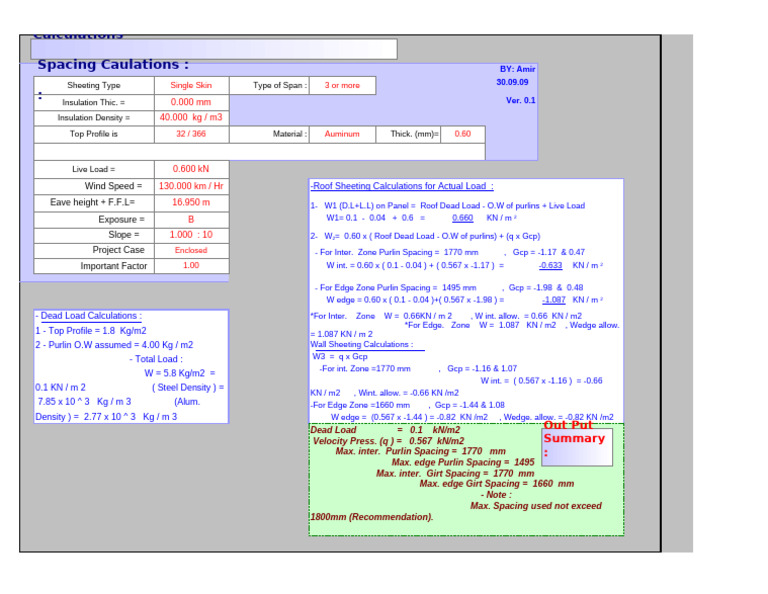Select 'Max. inter. Purlin Spacing = 1770 mm' line
This screenshot has height=594, width=768.
421,451
